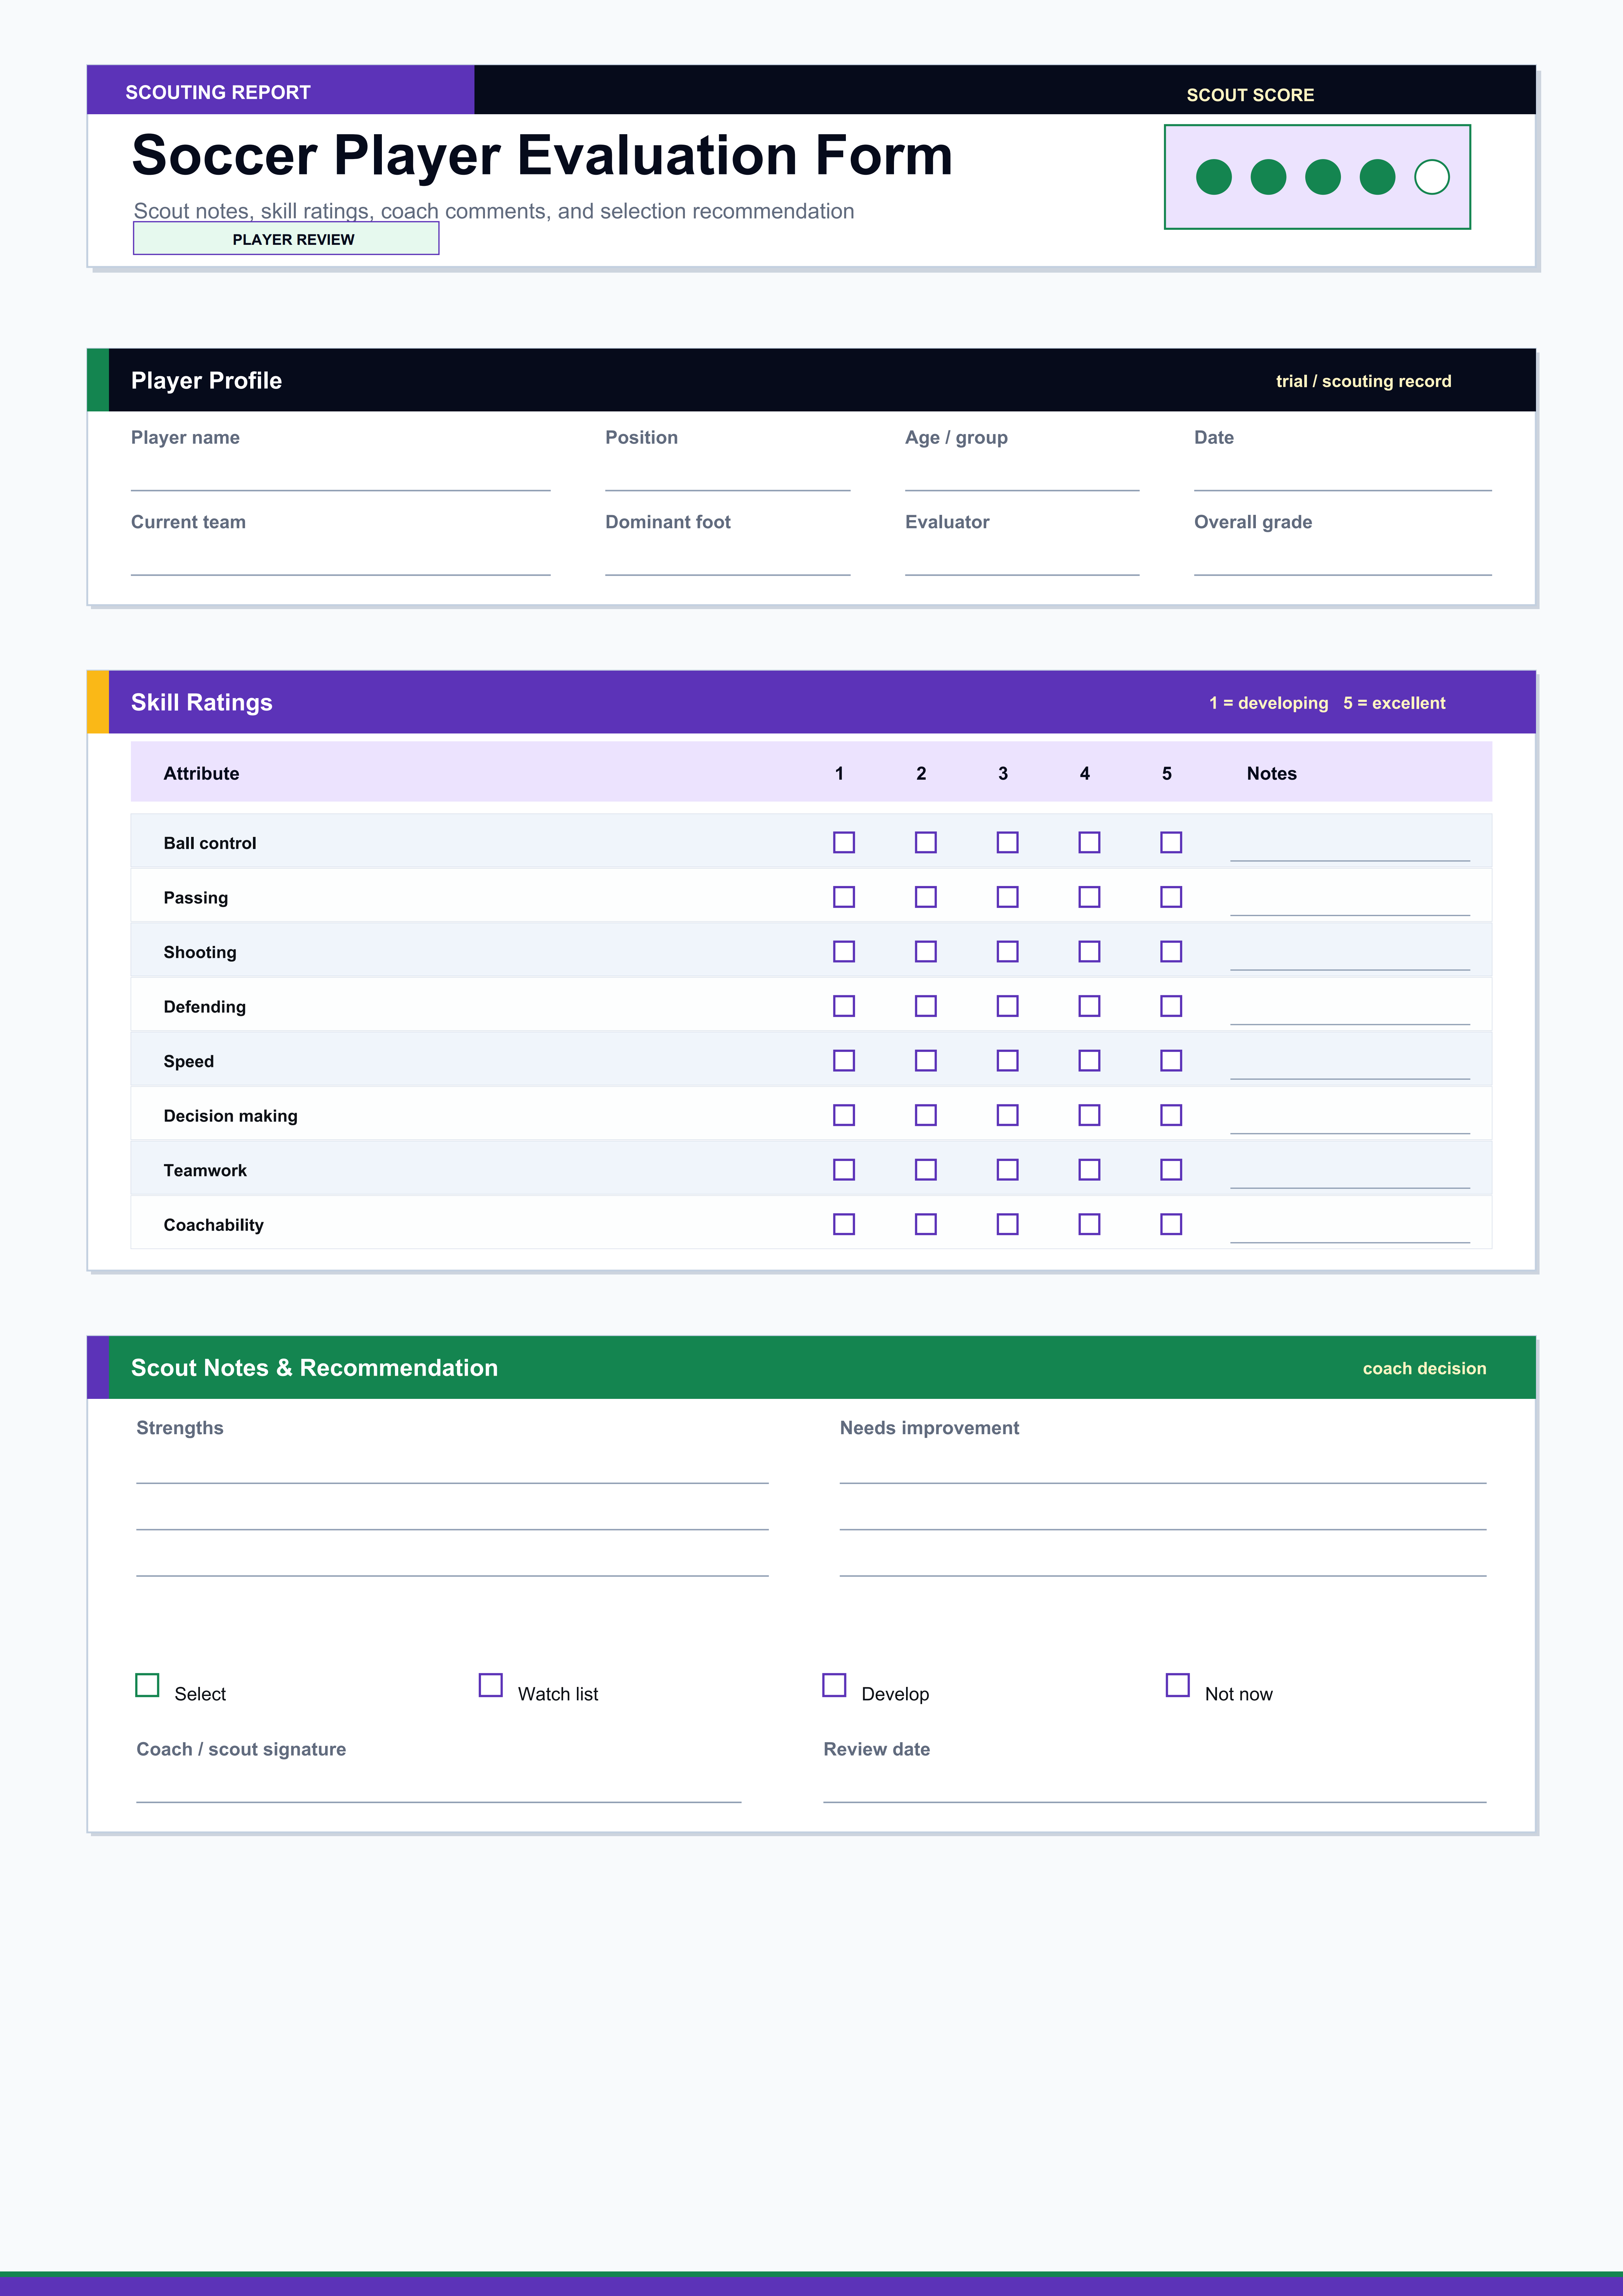Tick the Select recommendation checkbox
This screenshot has width=1623, height=2296.
pyautogui.click(x=147, y=1685)
